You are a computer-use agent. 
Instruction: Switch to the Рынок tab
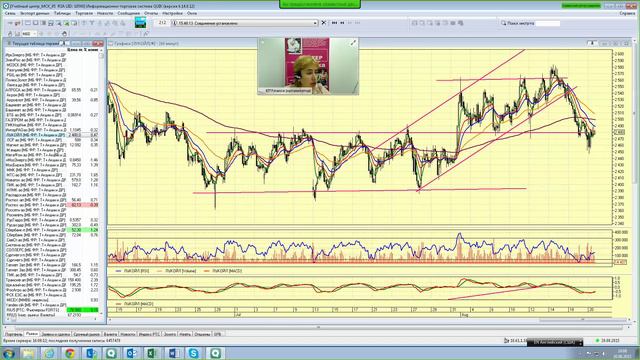[31, 334]
